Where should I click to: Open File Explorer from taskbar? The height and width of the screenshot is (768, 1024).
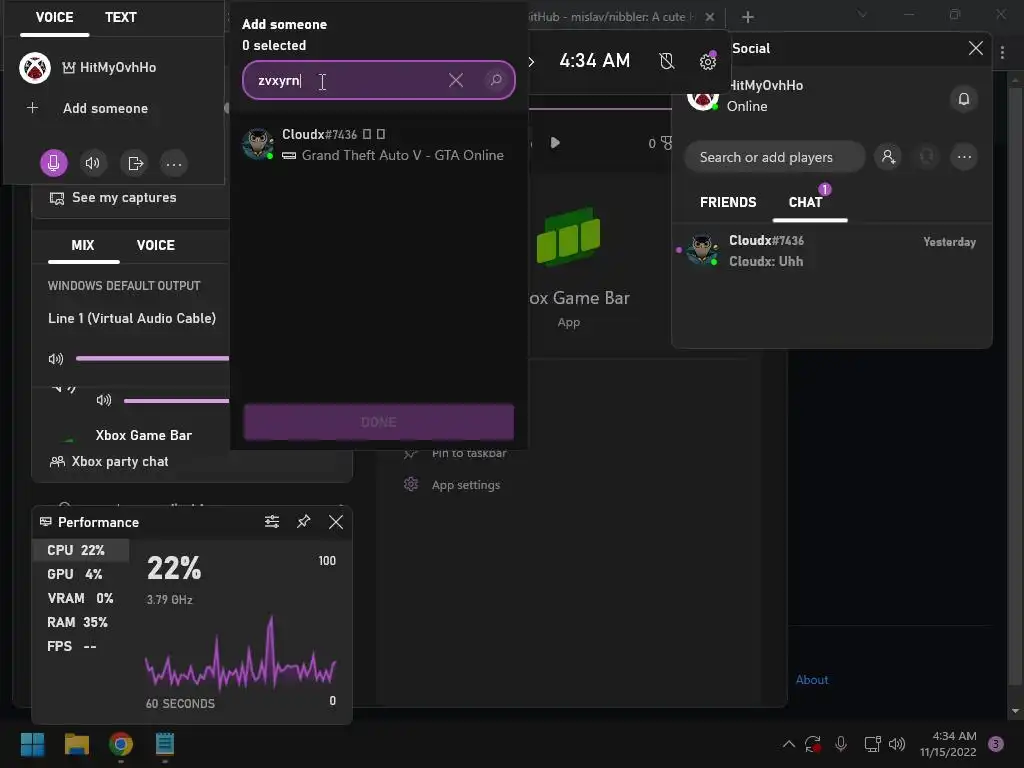pos(76,744)
